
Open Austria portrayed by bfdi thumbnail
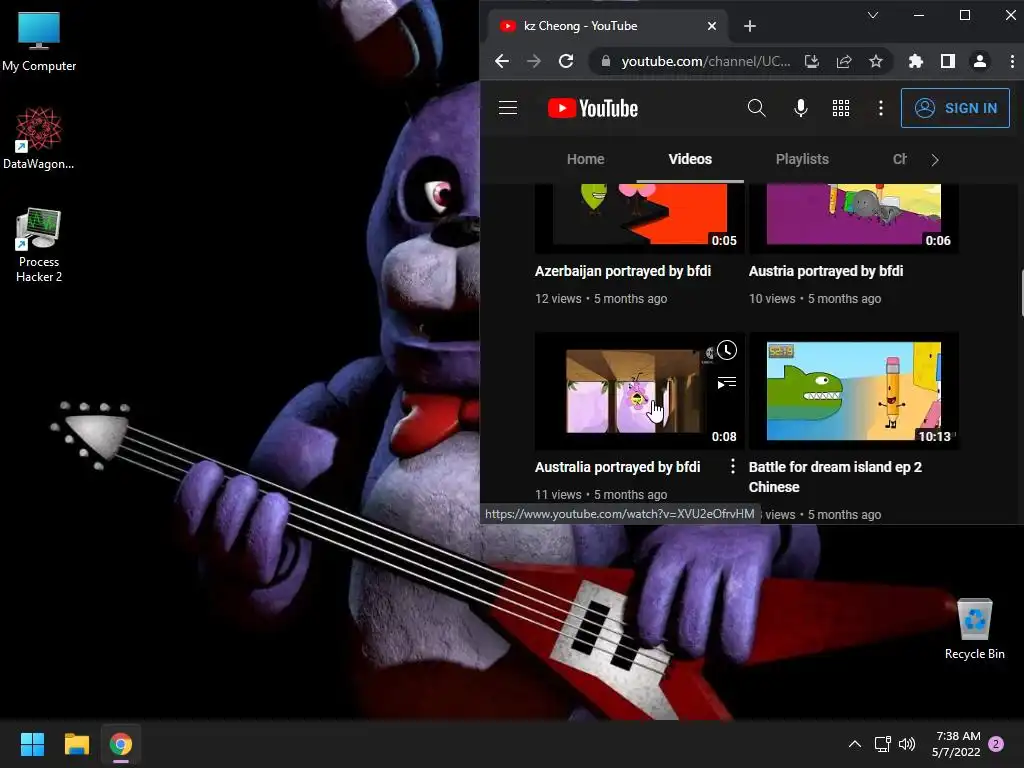854,219
